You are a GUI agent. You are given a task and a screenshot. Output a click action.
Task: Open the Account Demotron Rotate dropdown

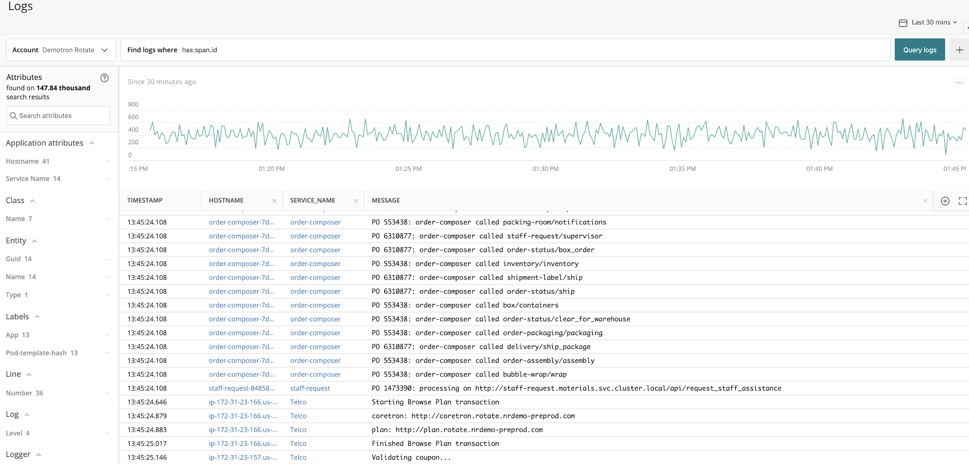tap(61, 50)
